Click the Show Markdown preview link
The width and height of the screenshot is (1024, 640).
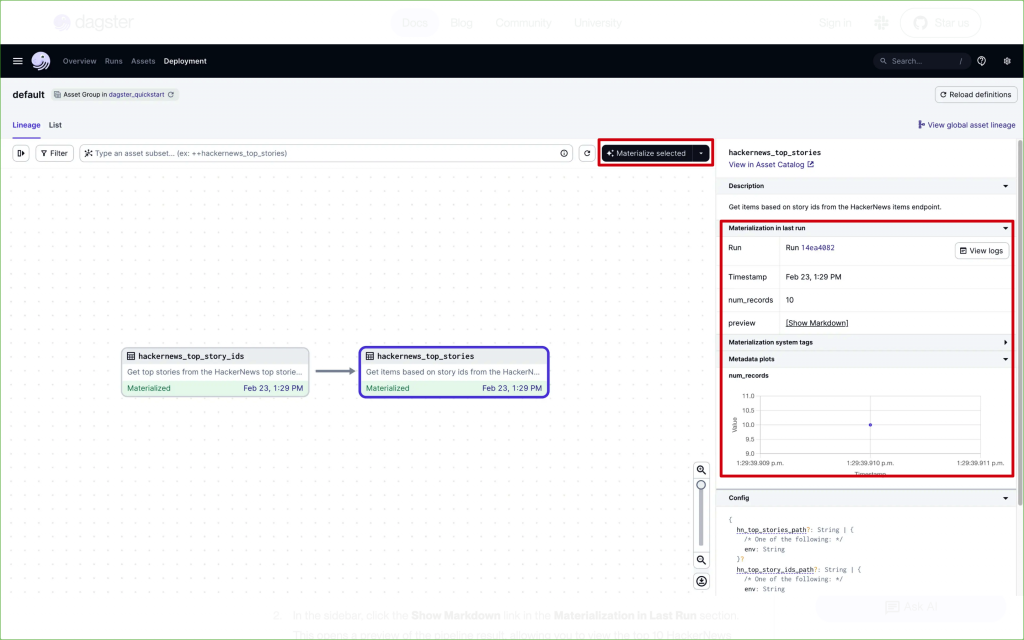coord(816,323)
